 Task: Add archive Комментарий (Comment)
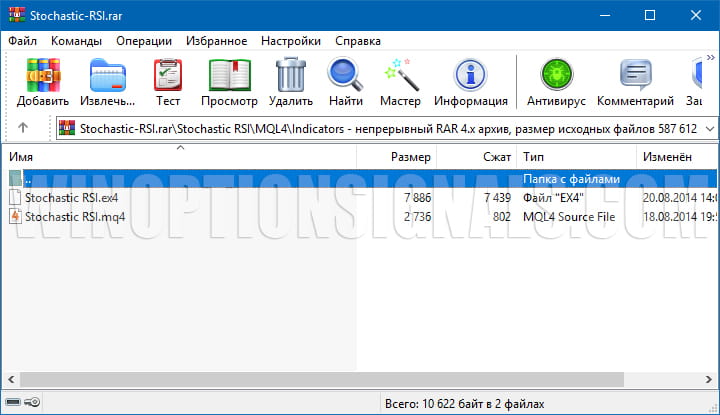[x=635, y=82]
